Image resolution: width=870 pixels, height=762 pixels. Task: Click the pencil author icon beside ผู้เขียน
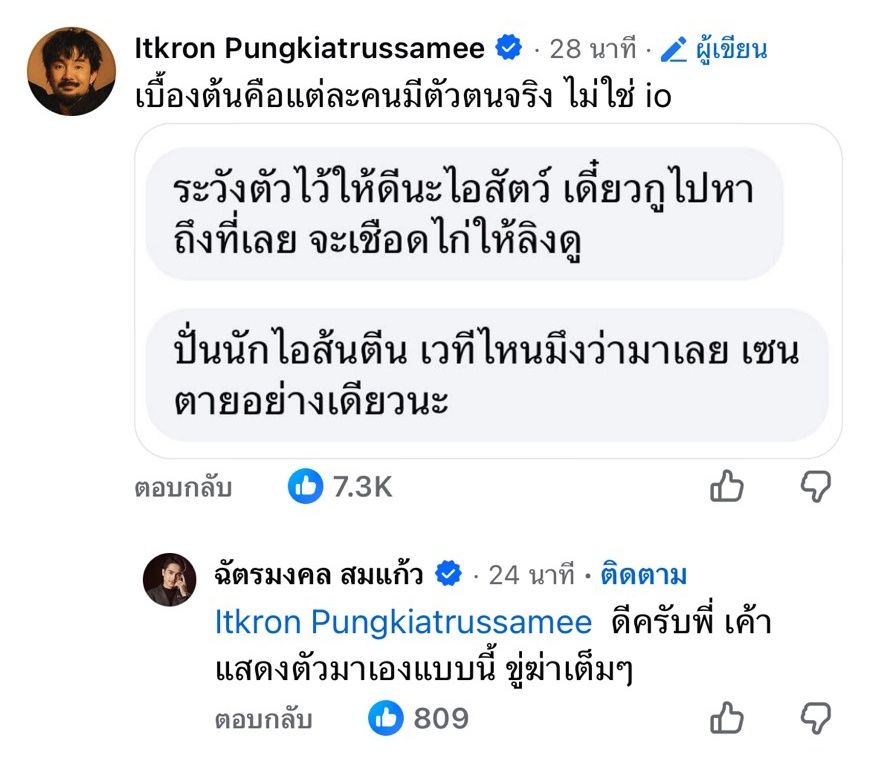click(x=675, y=48)
